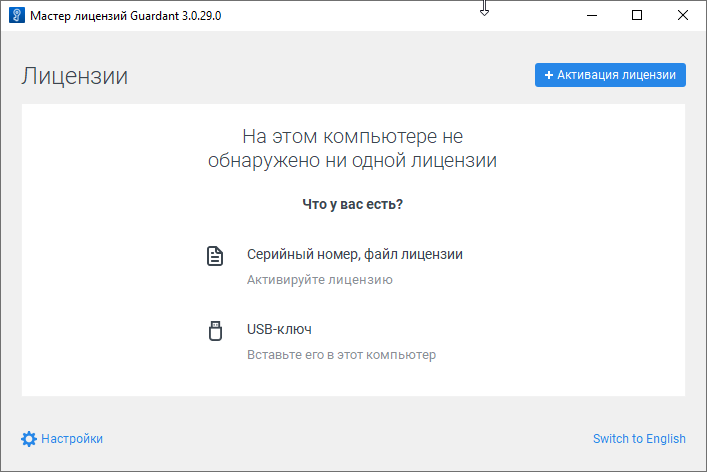Click the no licenses found message
This screenshot has height=472, width=707.
coord(353,148)
